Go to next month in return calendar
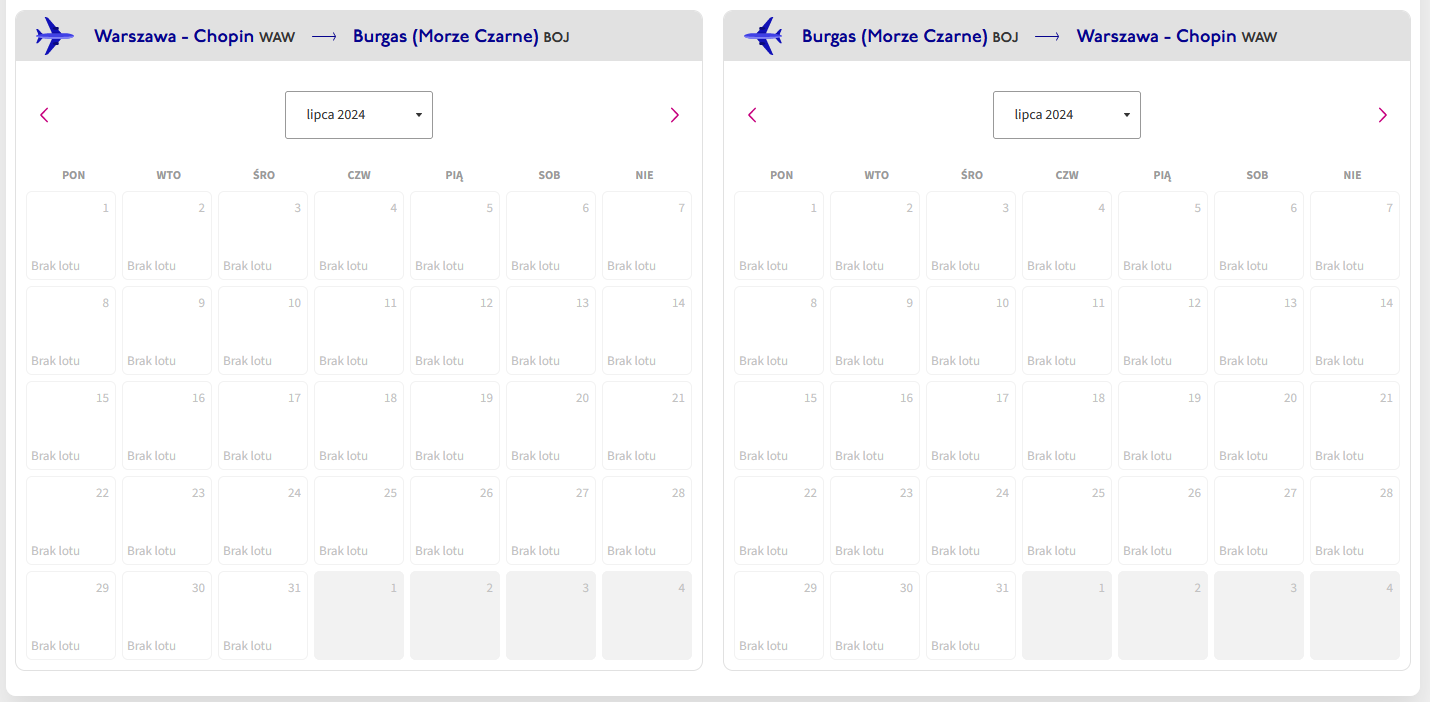Screen dimensions: 1430x702 (1382, 115)
